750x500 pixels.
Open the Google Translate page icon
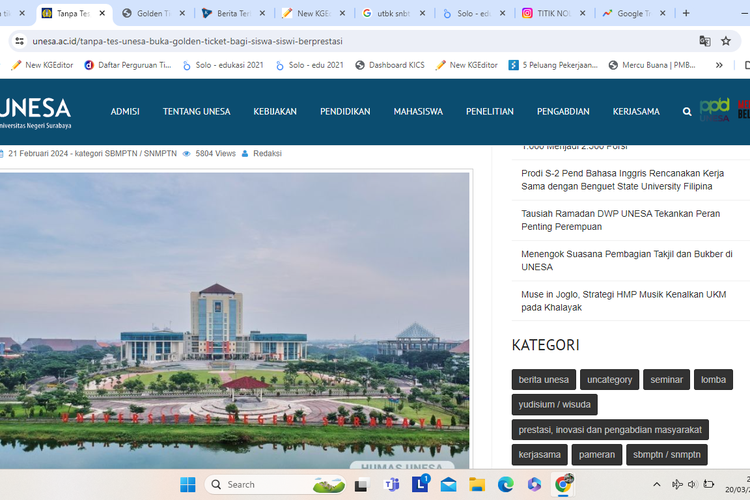click(705, 41)
